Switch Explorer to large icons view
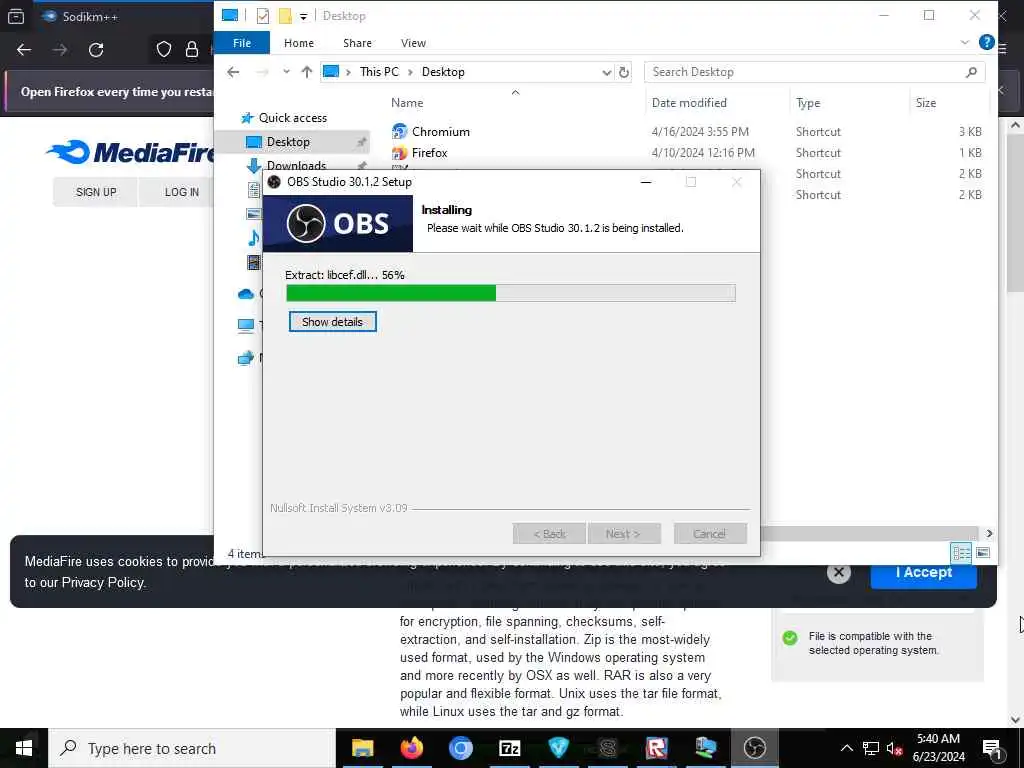The height and width of the screenshot is (768, 1024). (982, 553)
